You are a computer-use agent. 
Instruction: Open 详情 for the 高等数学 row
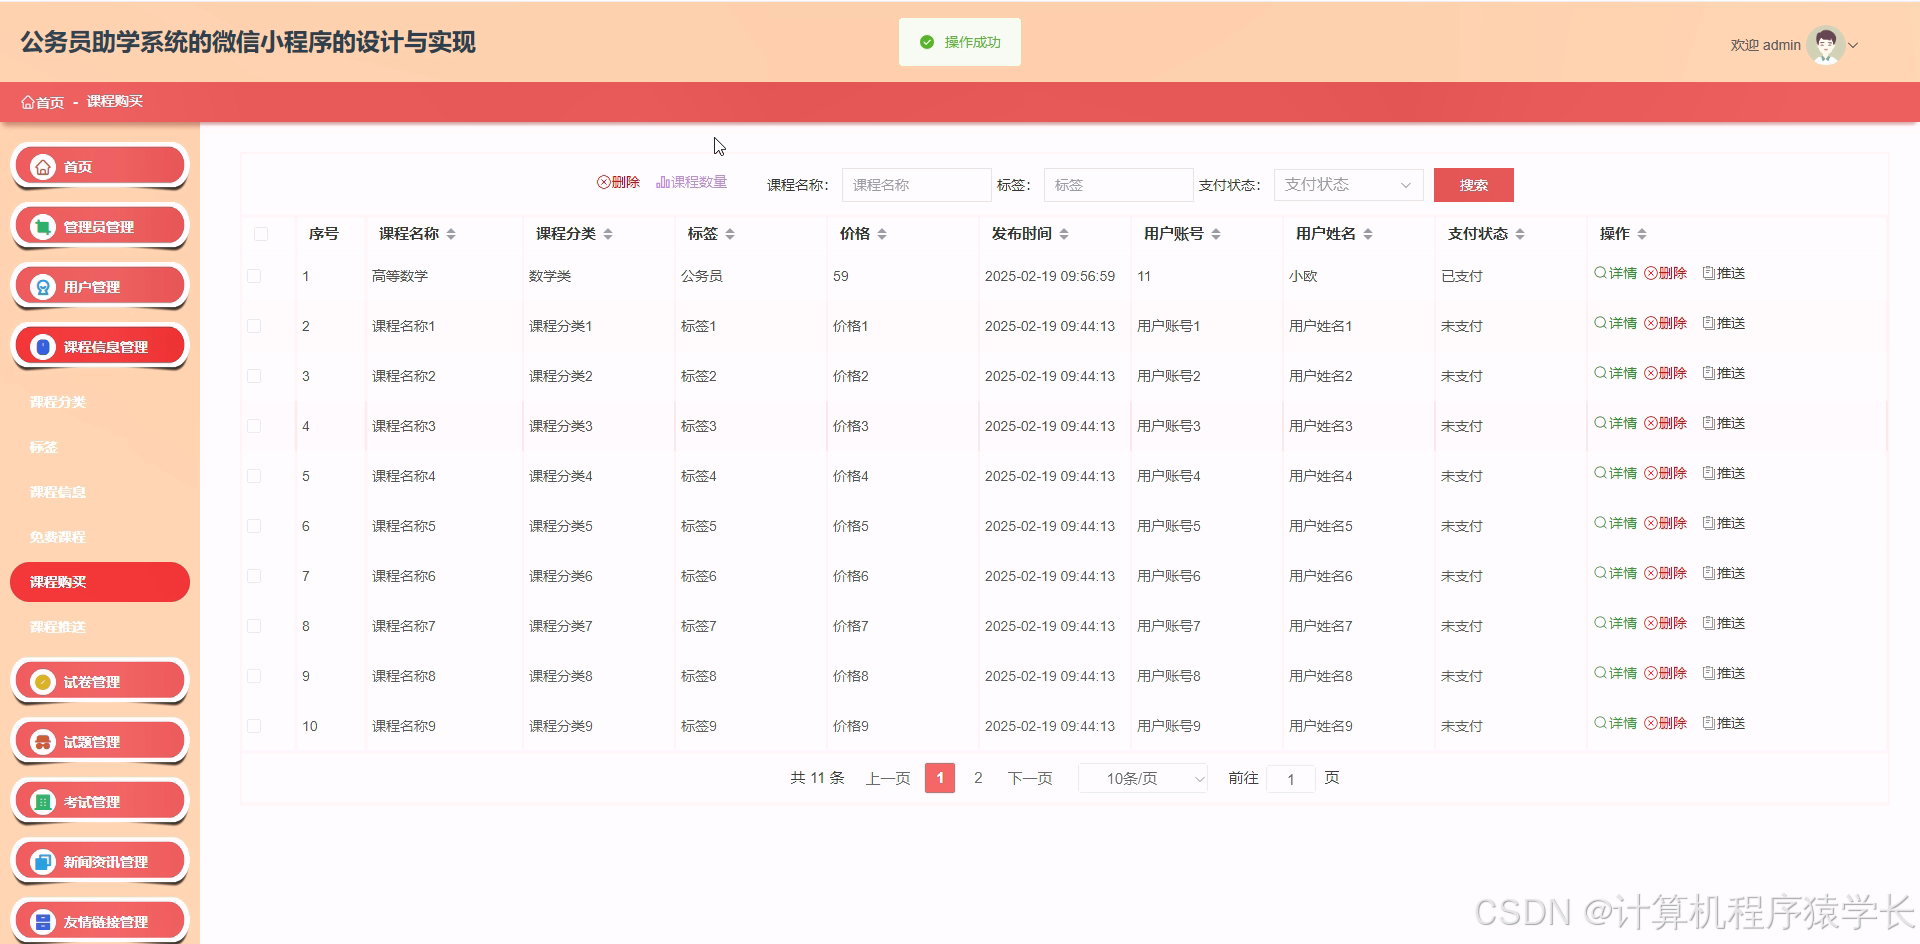[x=1615, y=272]
